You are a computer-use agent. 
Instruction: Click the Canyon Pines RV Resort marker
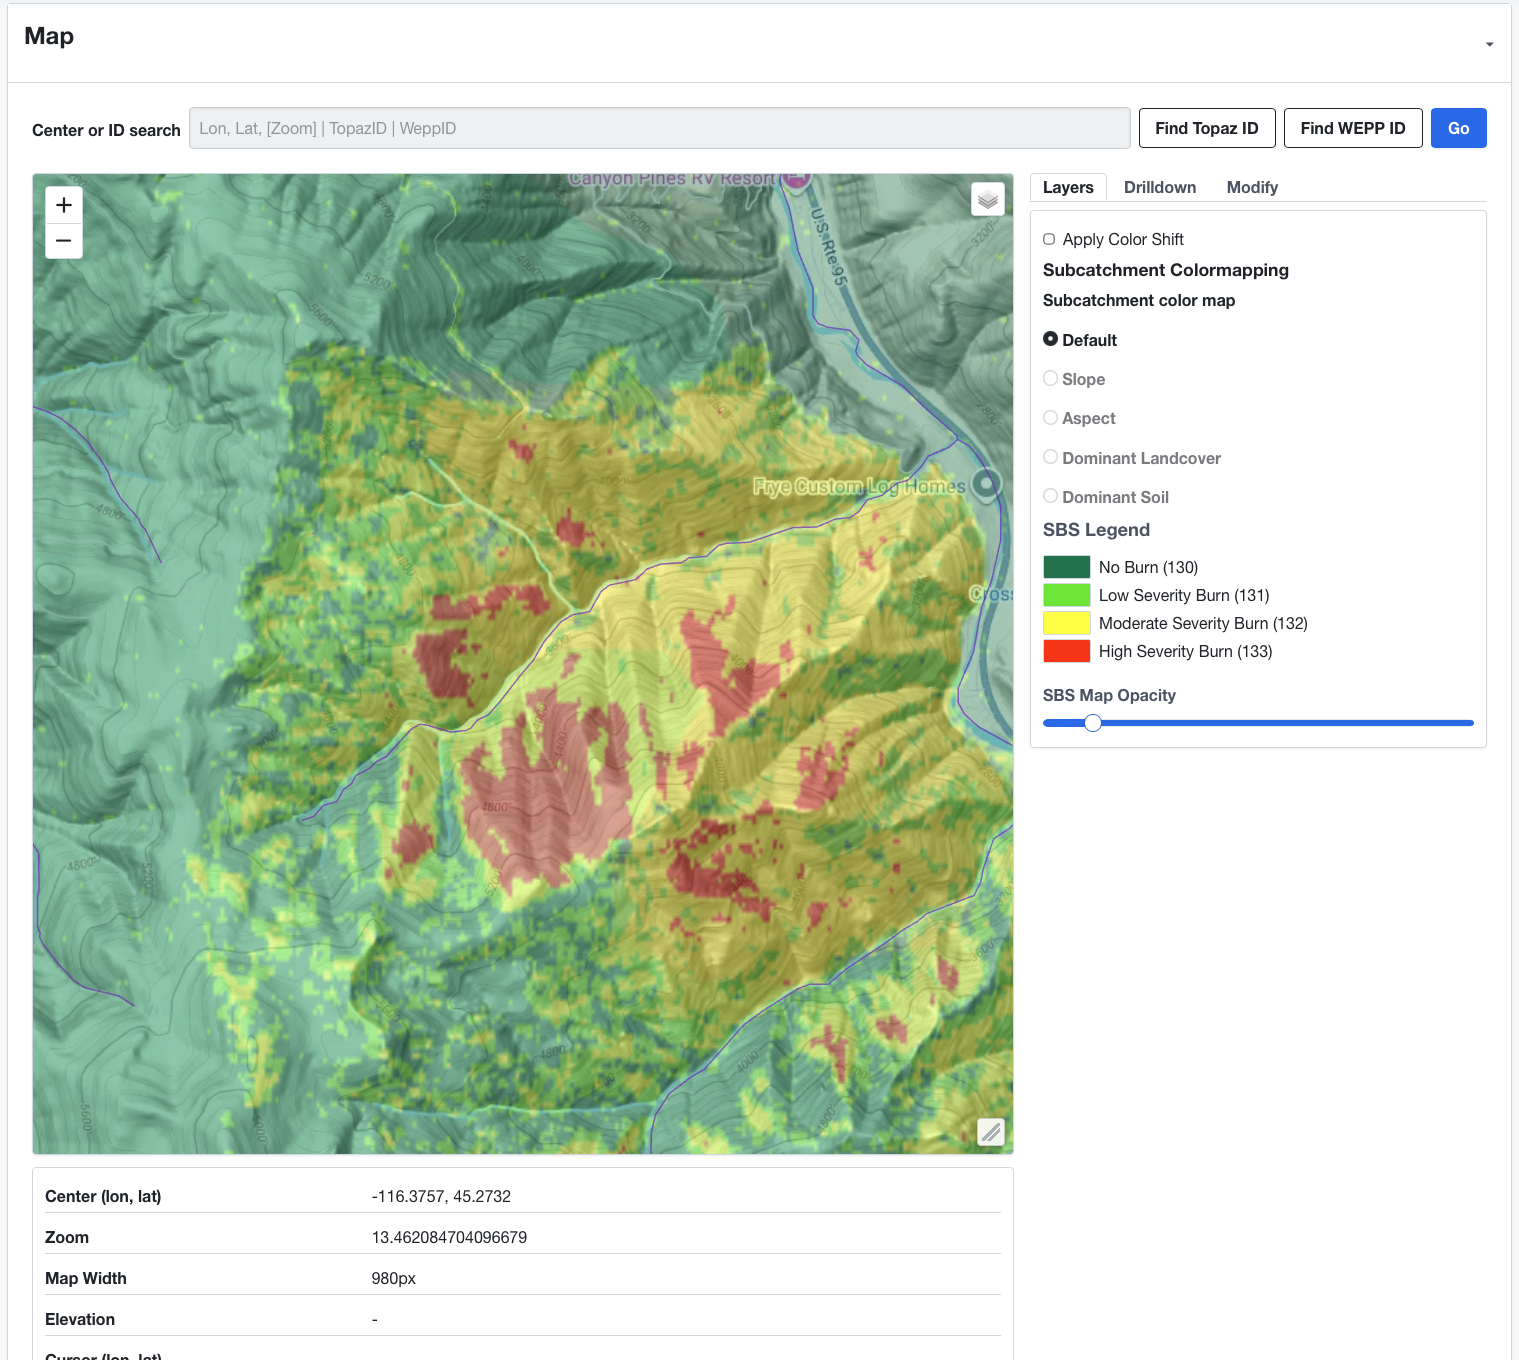pyautogui.click(x=796, y=179)
